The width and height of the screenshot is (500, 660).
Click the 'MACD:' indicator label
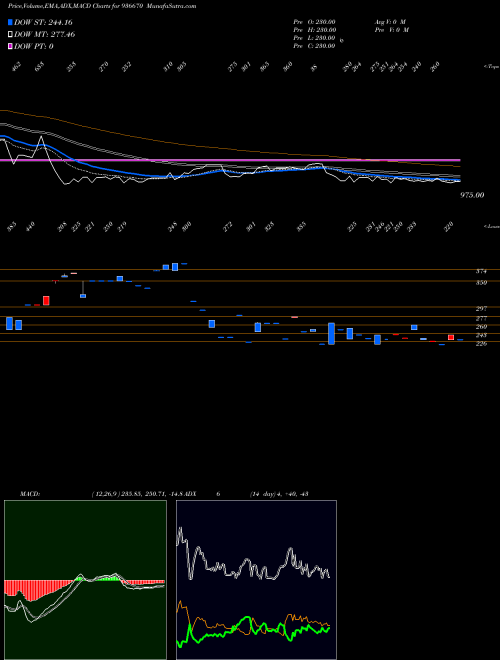pos(29,494)
